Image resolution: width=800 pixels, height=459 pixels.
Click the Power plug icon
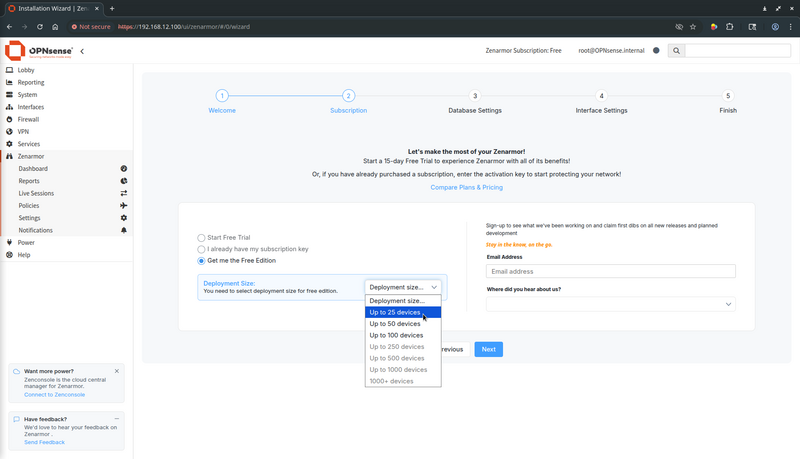9,242
